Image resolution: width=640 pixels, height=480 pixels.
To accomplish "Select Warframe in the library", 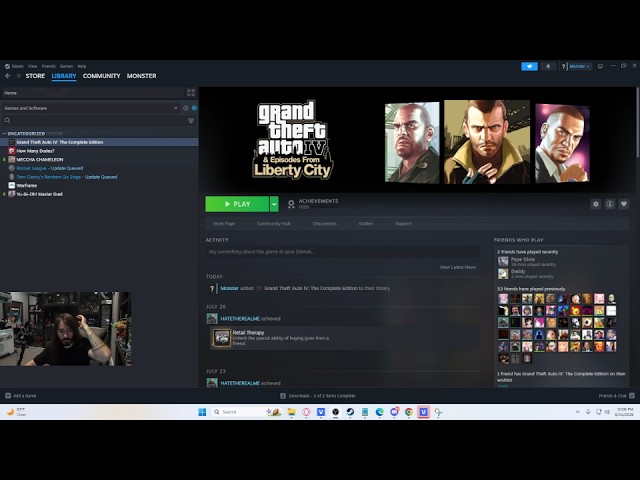I will tap(99, 185).
